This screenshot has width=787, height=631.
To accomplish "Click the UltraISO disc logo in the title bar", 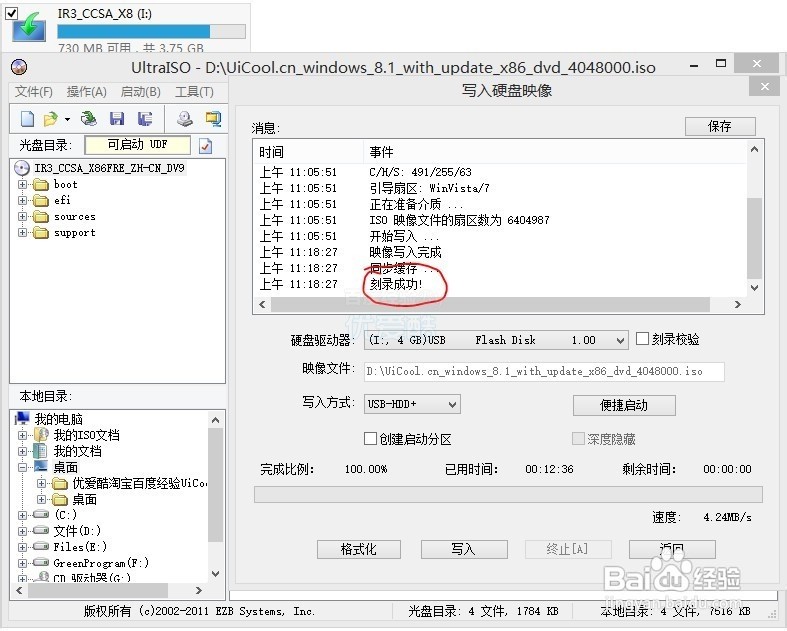I will [x=19, y=67].
